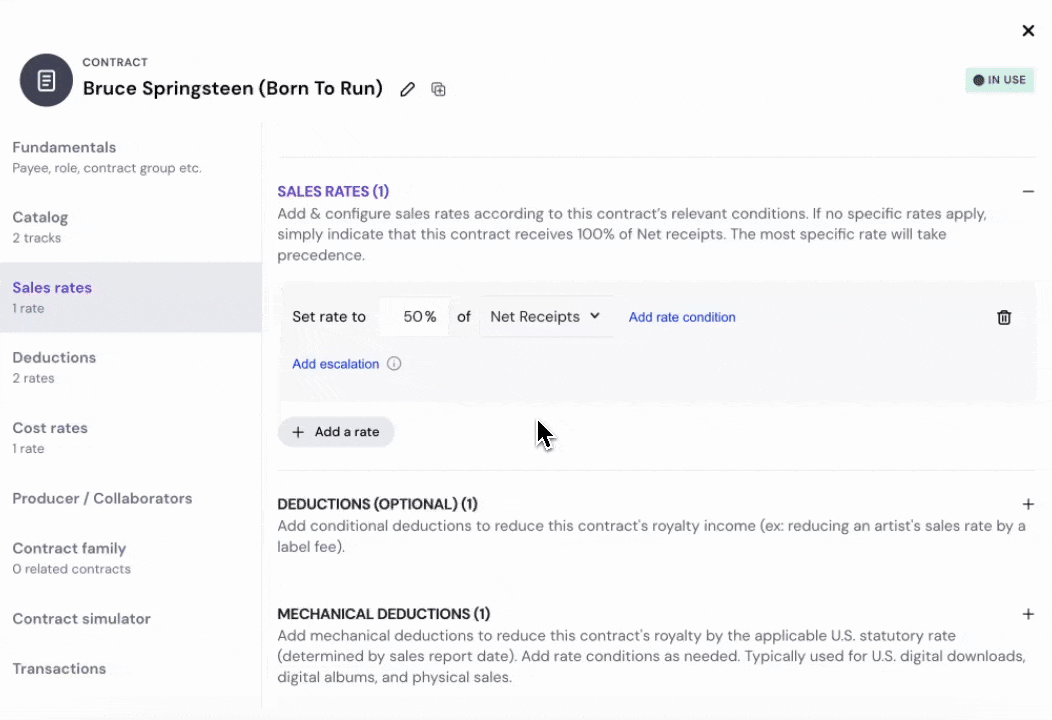Screen dimensions: 1052x720
Task: Click the contract title Bruce Springsteen
Action: tap(233, 89)
